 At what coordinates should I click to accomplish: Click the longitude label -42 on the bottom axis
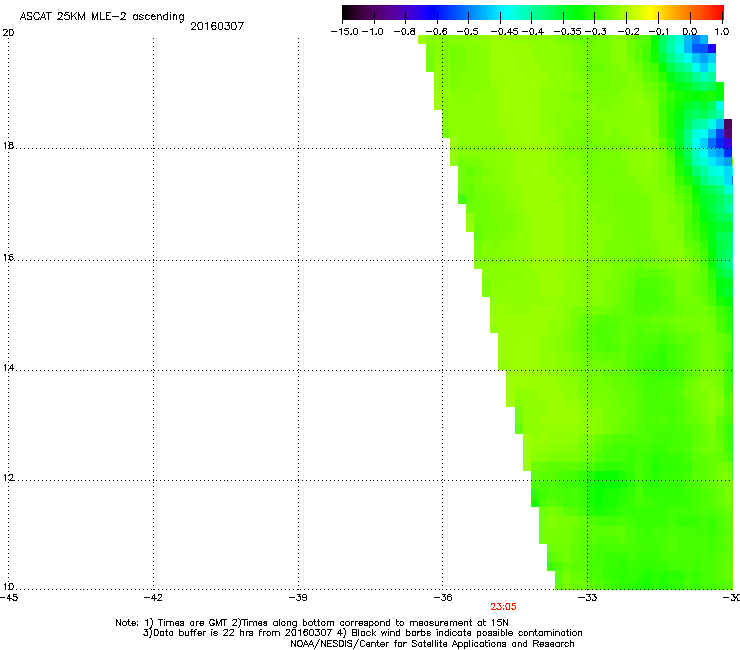tap(153, 598)
